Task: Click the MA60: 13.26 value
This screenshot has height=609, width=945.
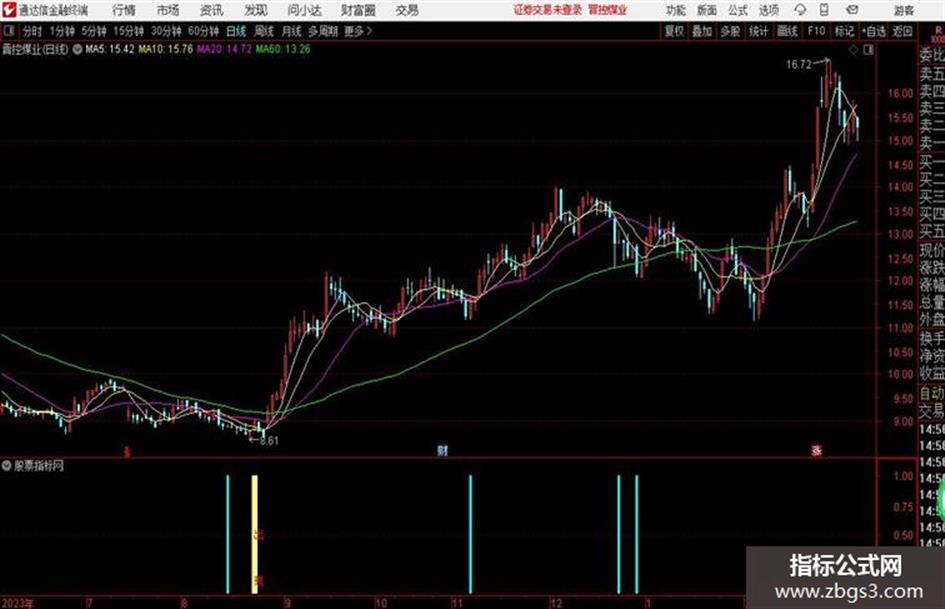Action: pos(283,49)
